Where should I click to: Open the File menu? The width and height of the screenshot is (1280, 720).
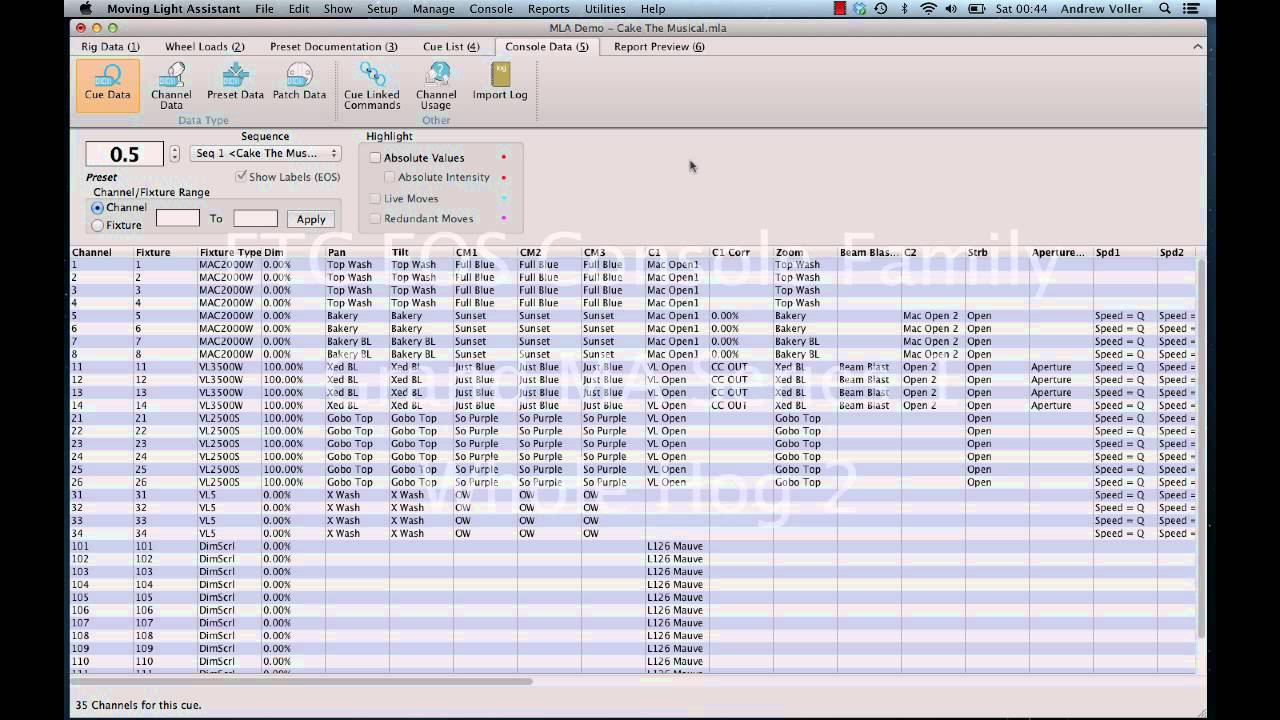click(x=264, y=9)
